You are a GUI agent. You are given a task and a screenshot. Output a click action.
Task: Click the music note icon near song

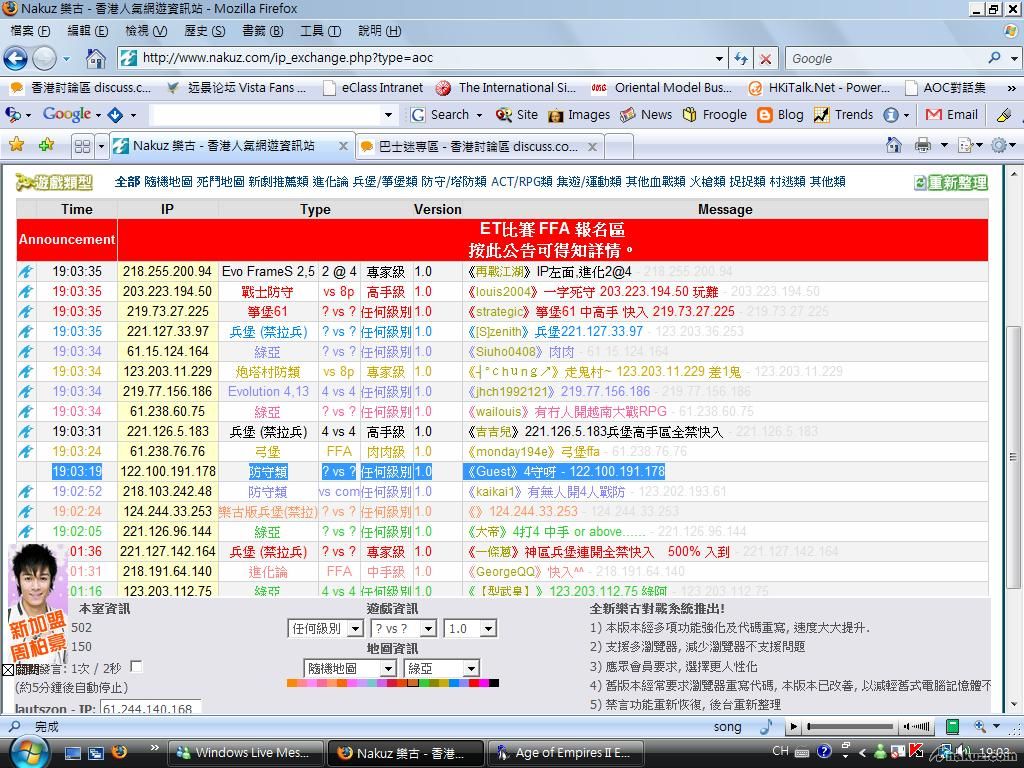click(x=765, y=727)
